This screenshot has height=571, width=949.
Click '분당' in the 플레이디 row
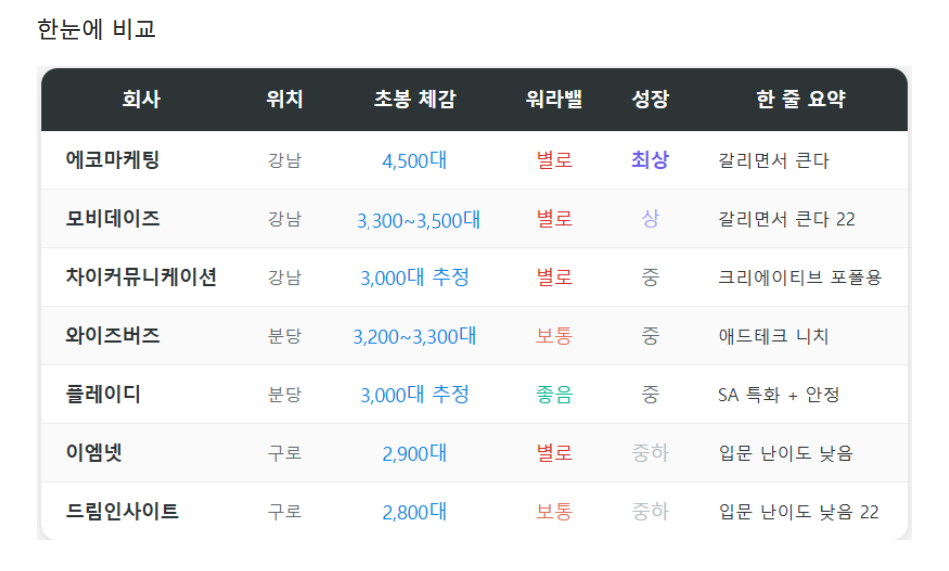(284, 395)
